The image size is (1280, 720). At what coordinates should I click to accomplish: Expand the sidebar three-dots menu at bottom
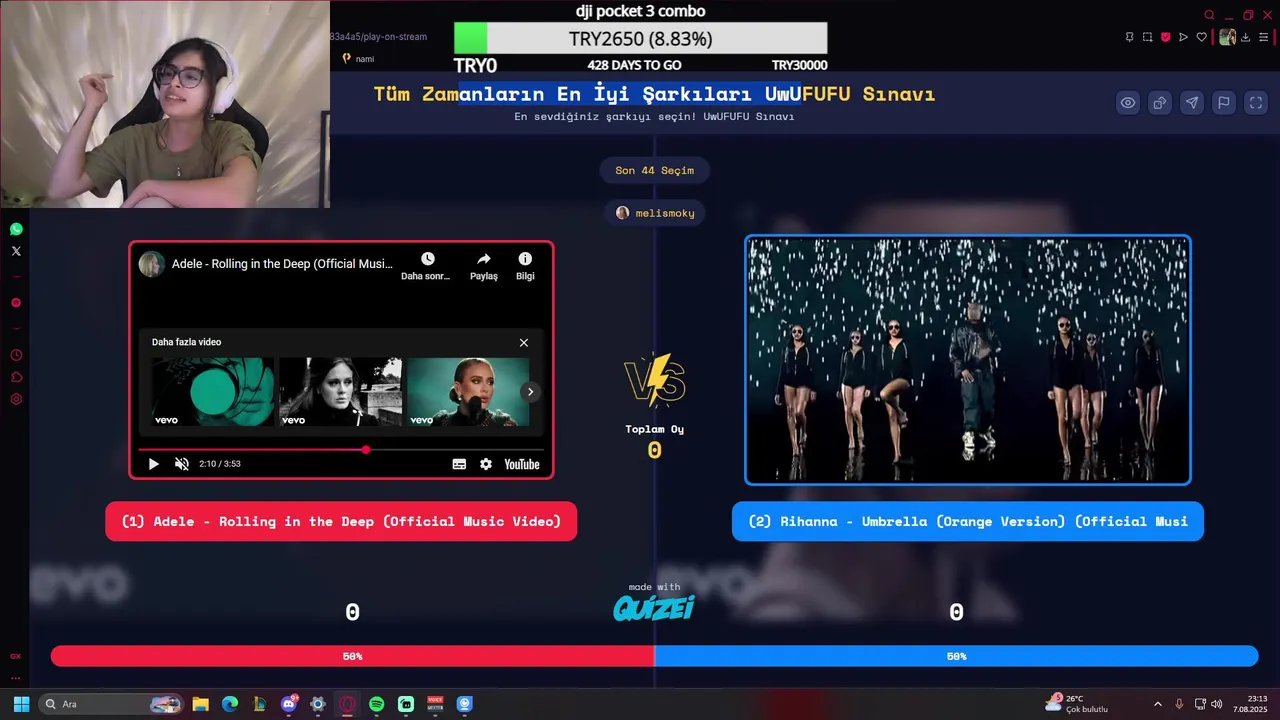[x=16, y=678]
